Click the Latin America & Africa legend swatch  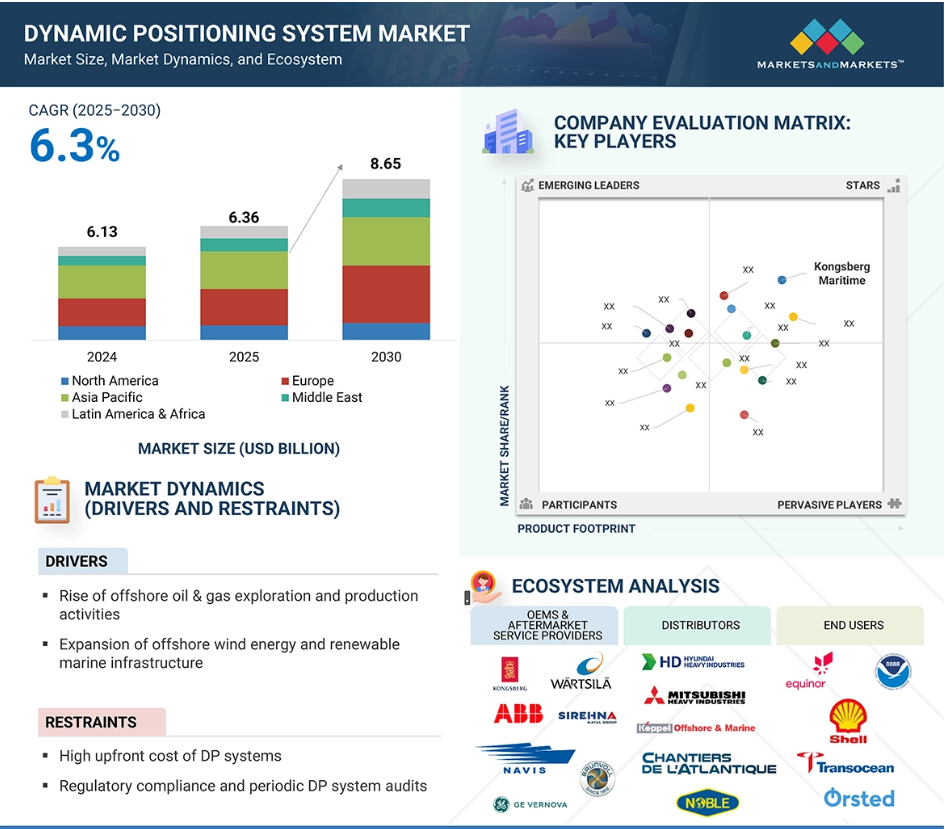point(64,414)
